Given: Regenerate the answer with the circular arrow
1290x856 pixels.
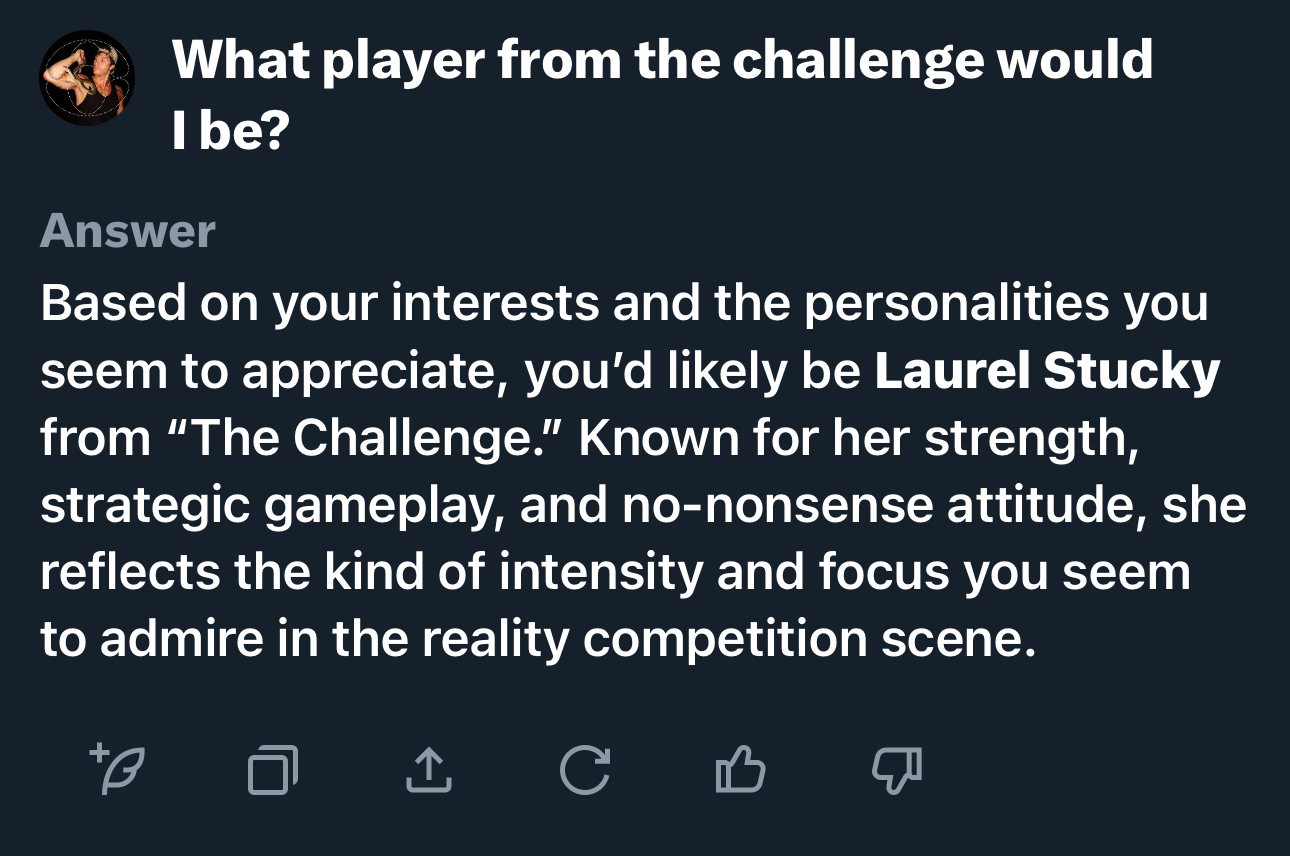Looking at the screenshot, I should pyautogui.click(x=585, y=770).
